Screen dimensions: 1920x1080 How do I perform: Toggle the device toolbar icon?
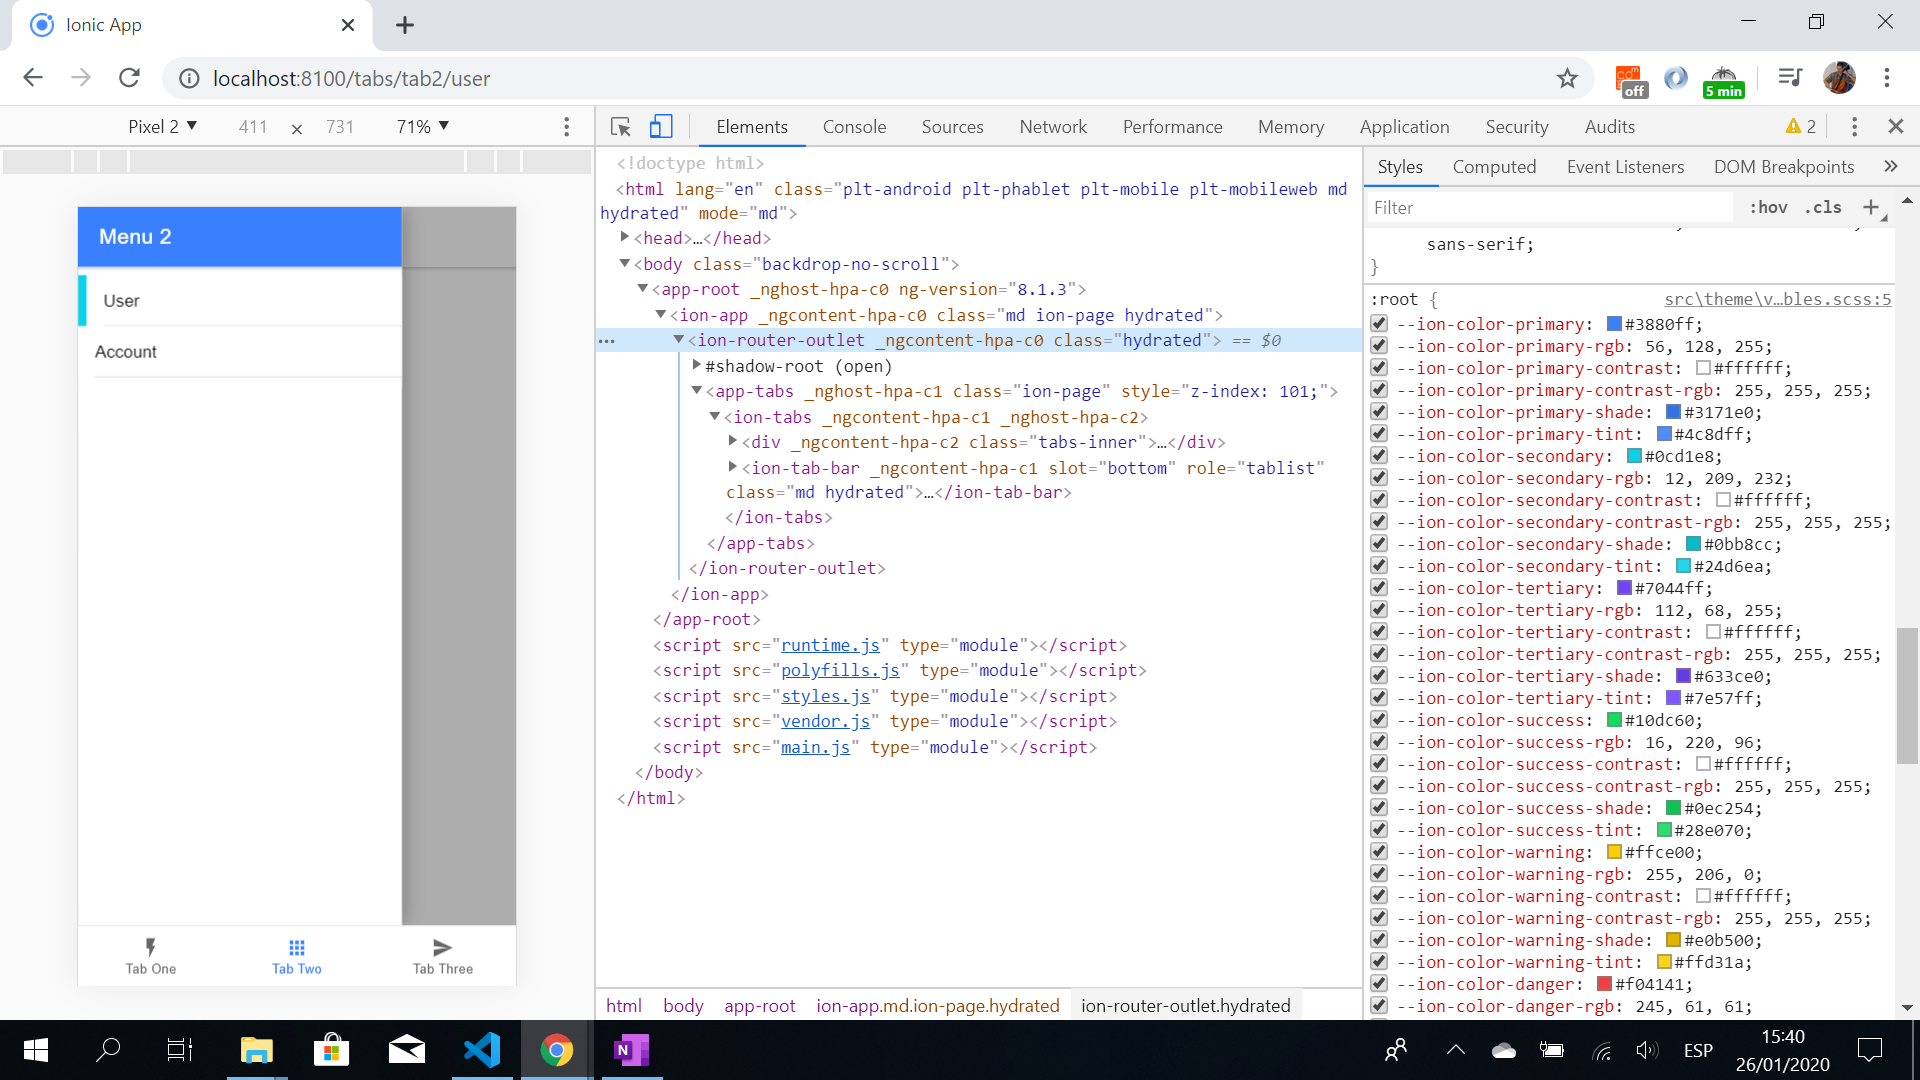tap(661, 127)
